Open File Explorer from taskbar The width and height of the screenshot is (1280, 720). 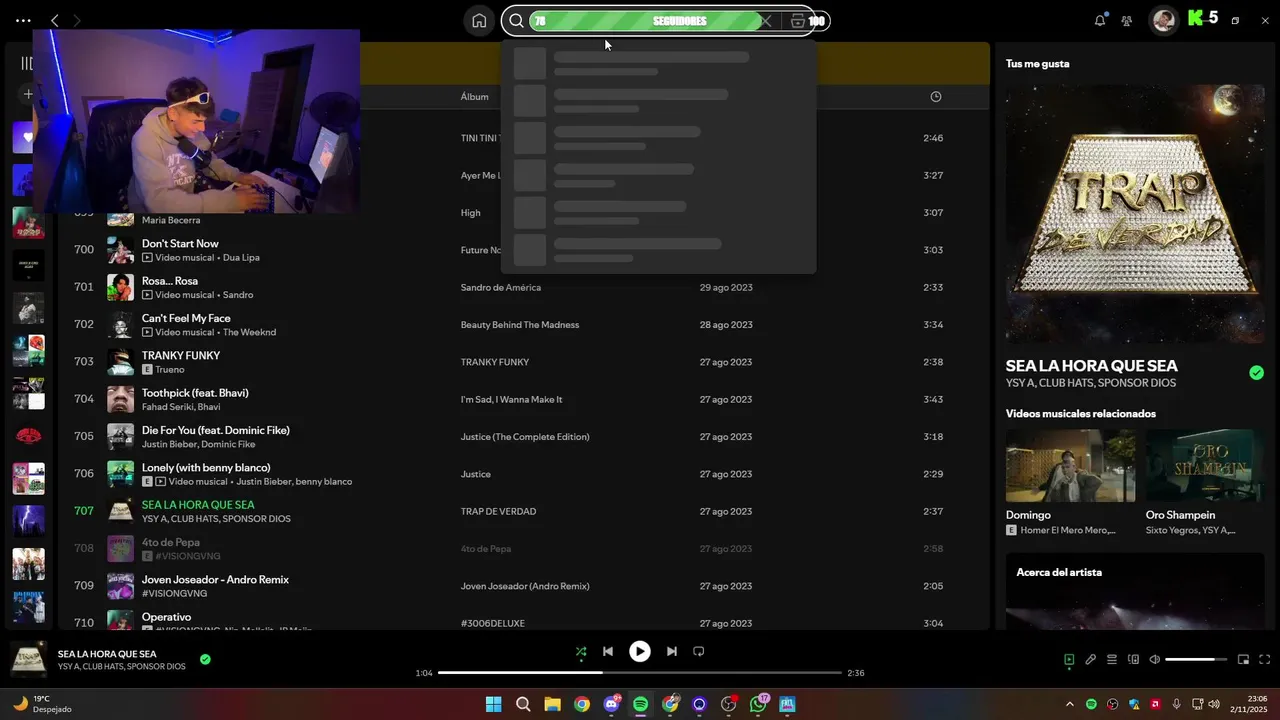(552, 704)
